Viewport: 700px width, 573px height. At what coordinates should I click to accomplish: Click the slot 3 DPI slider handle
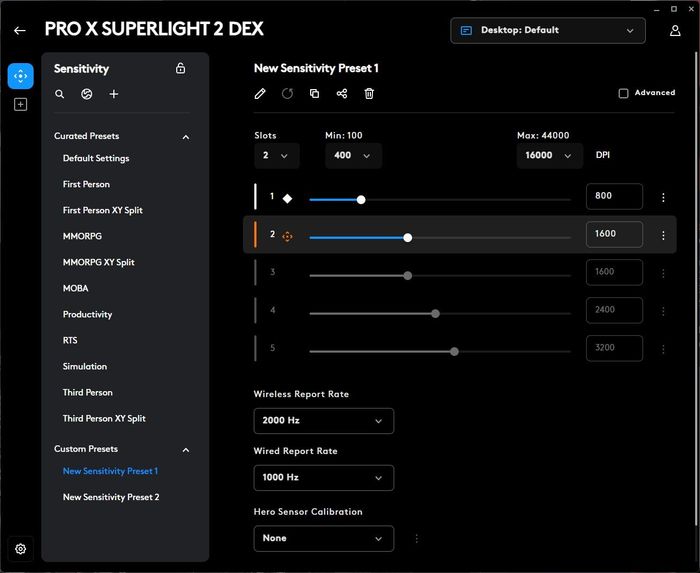(408, 276)
